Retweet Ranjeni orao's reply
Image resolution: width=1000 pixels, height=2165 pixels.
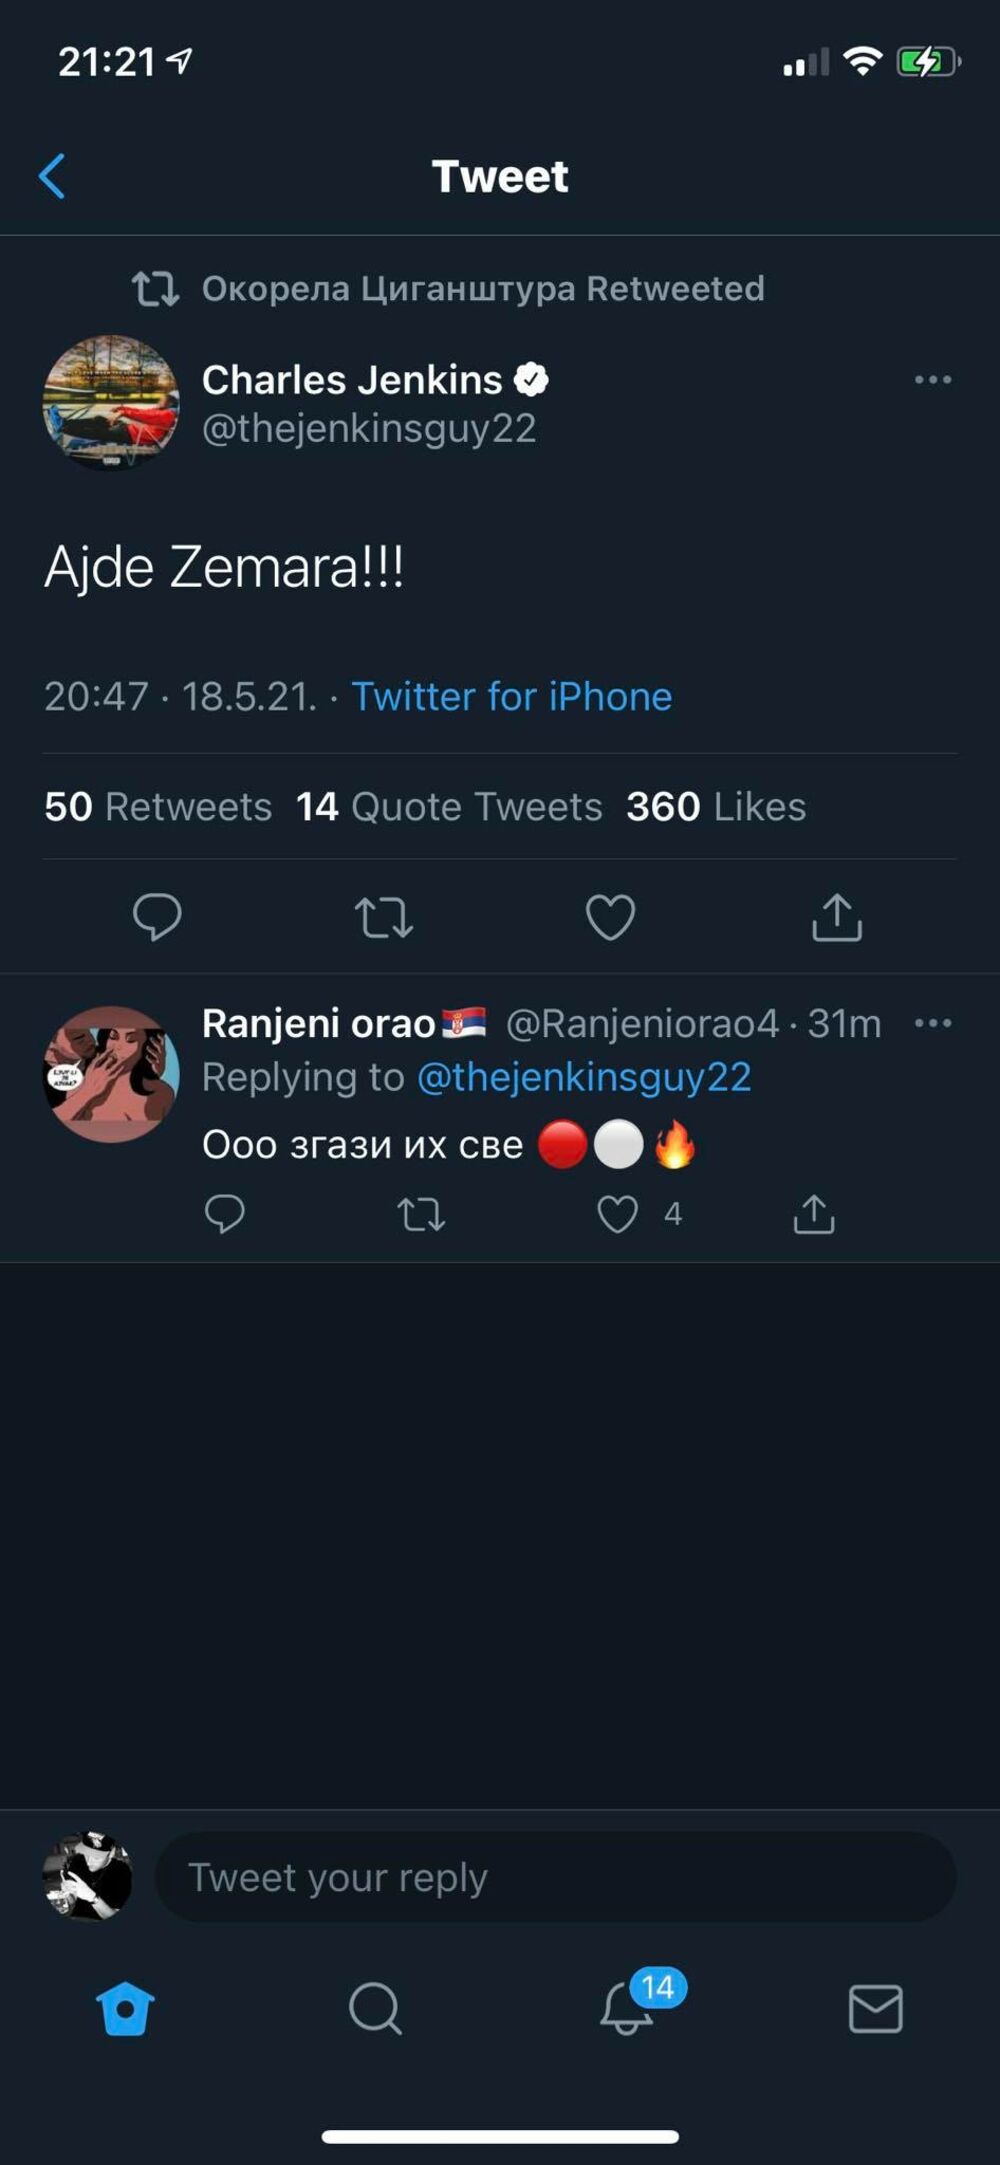click(421, 1214)
